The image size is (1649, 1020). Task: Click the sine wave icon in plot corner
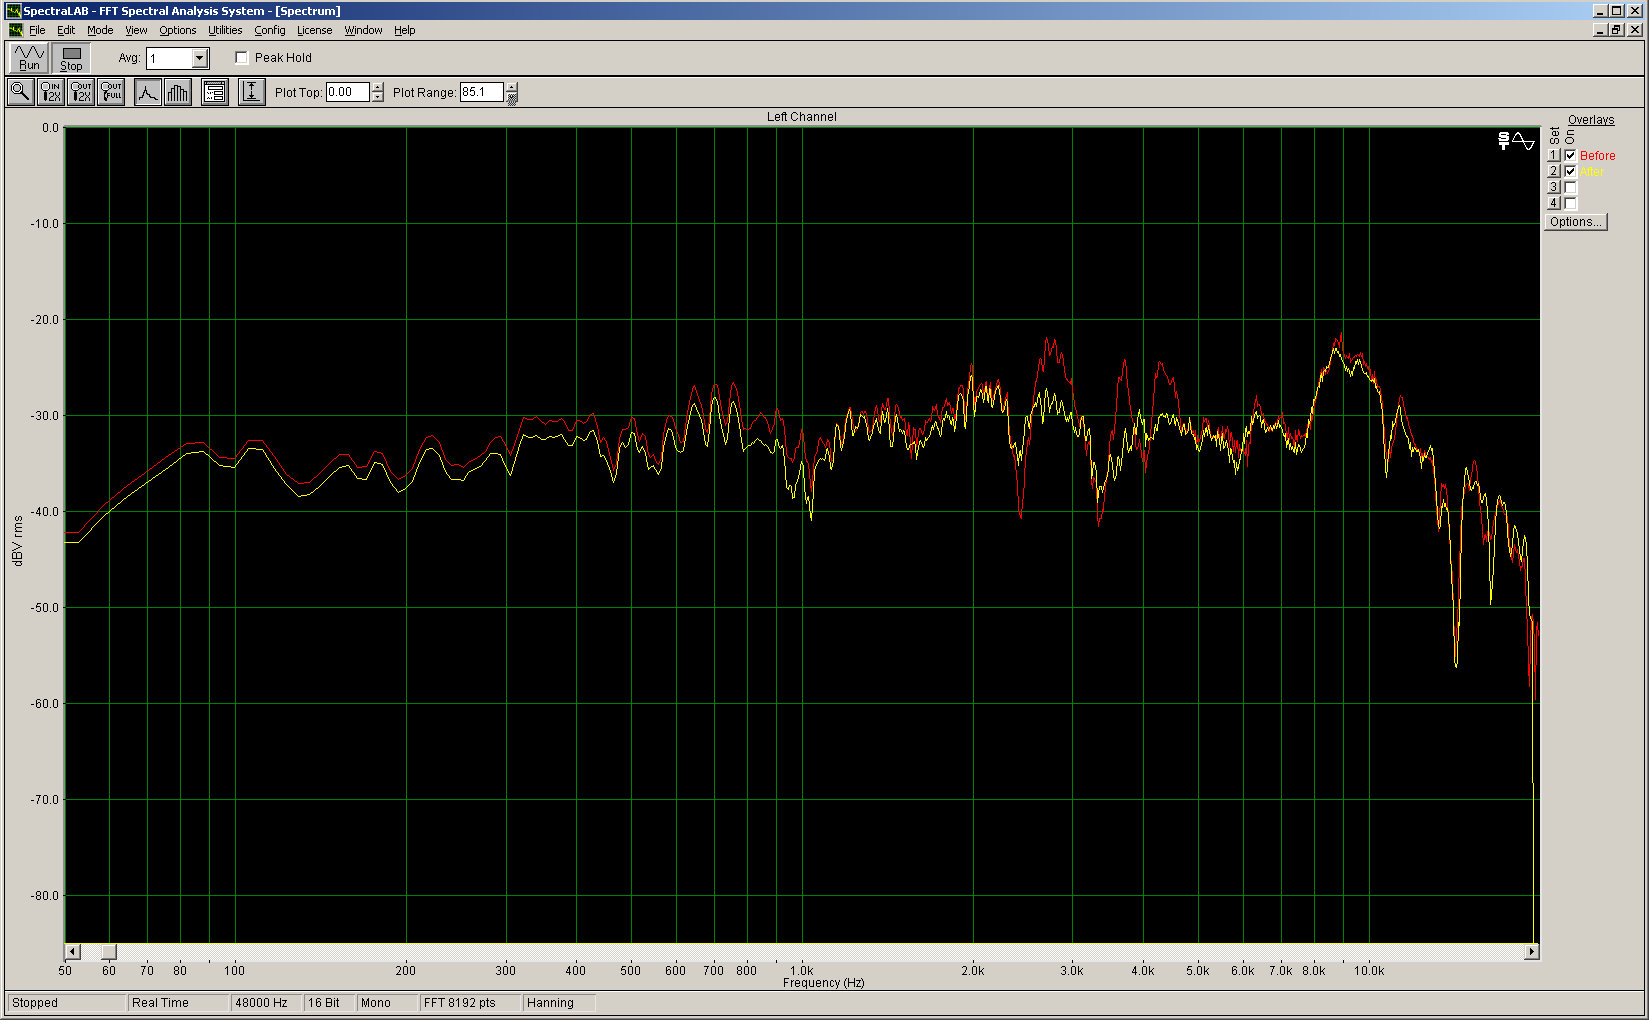(1523, 141)
